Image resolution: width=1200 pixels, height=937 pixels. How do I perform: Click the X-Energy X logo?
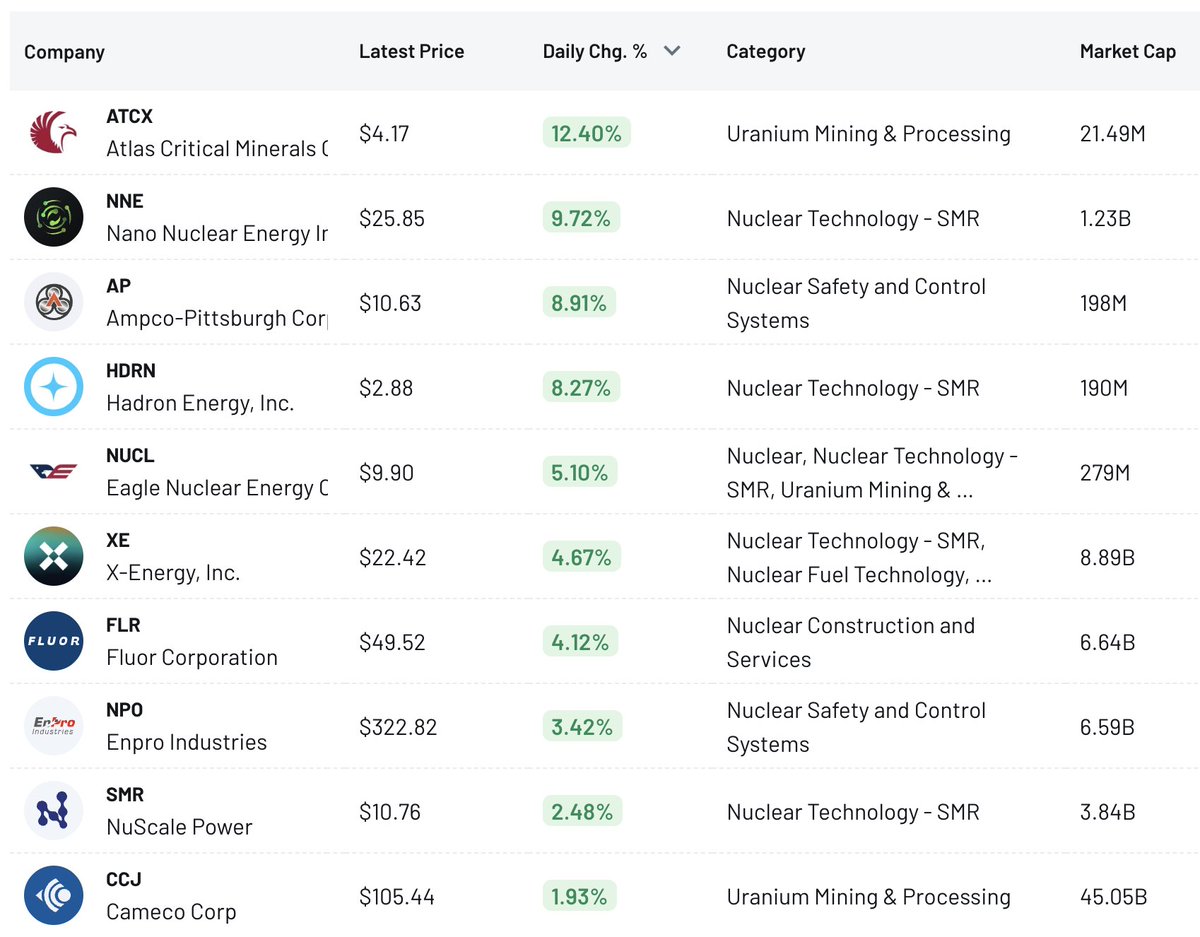click(53, 556)
